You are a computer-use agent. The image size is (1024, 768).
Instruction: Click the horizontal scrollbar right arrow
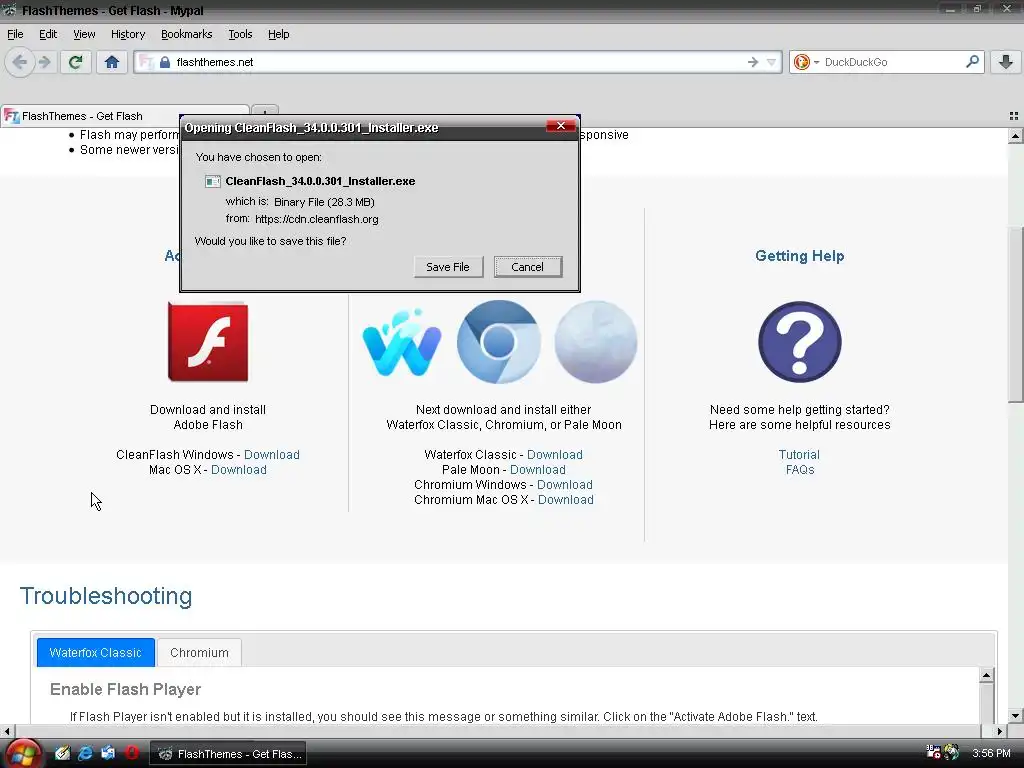[x=1000, y=731]
